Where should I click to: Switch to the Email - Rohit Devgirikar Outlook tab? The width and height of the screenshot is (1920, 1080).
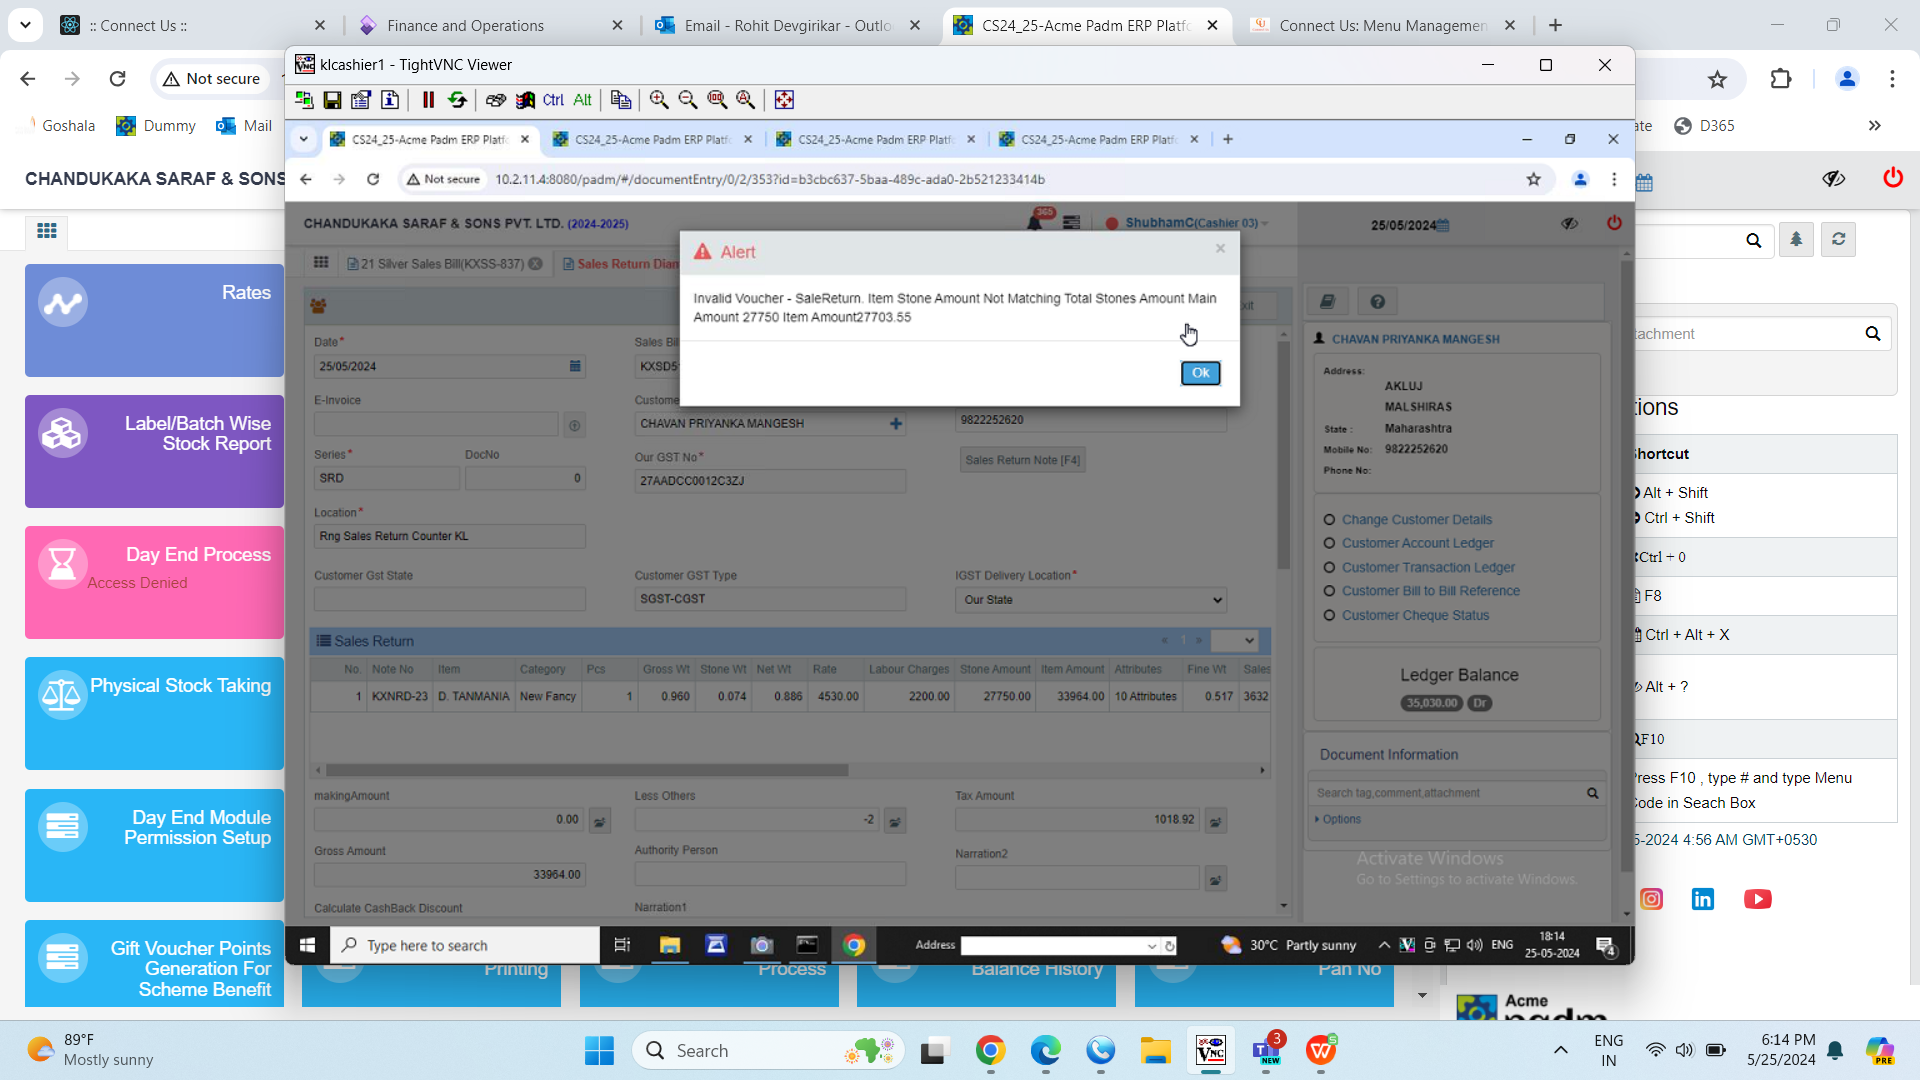[787, 25]
